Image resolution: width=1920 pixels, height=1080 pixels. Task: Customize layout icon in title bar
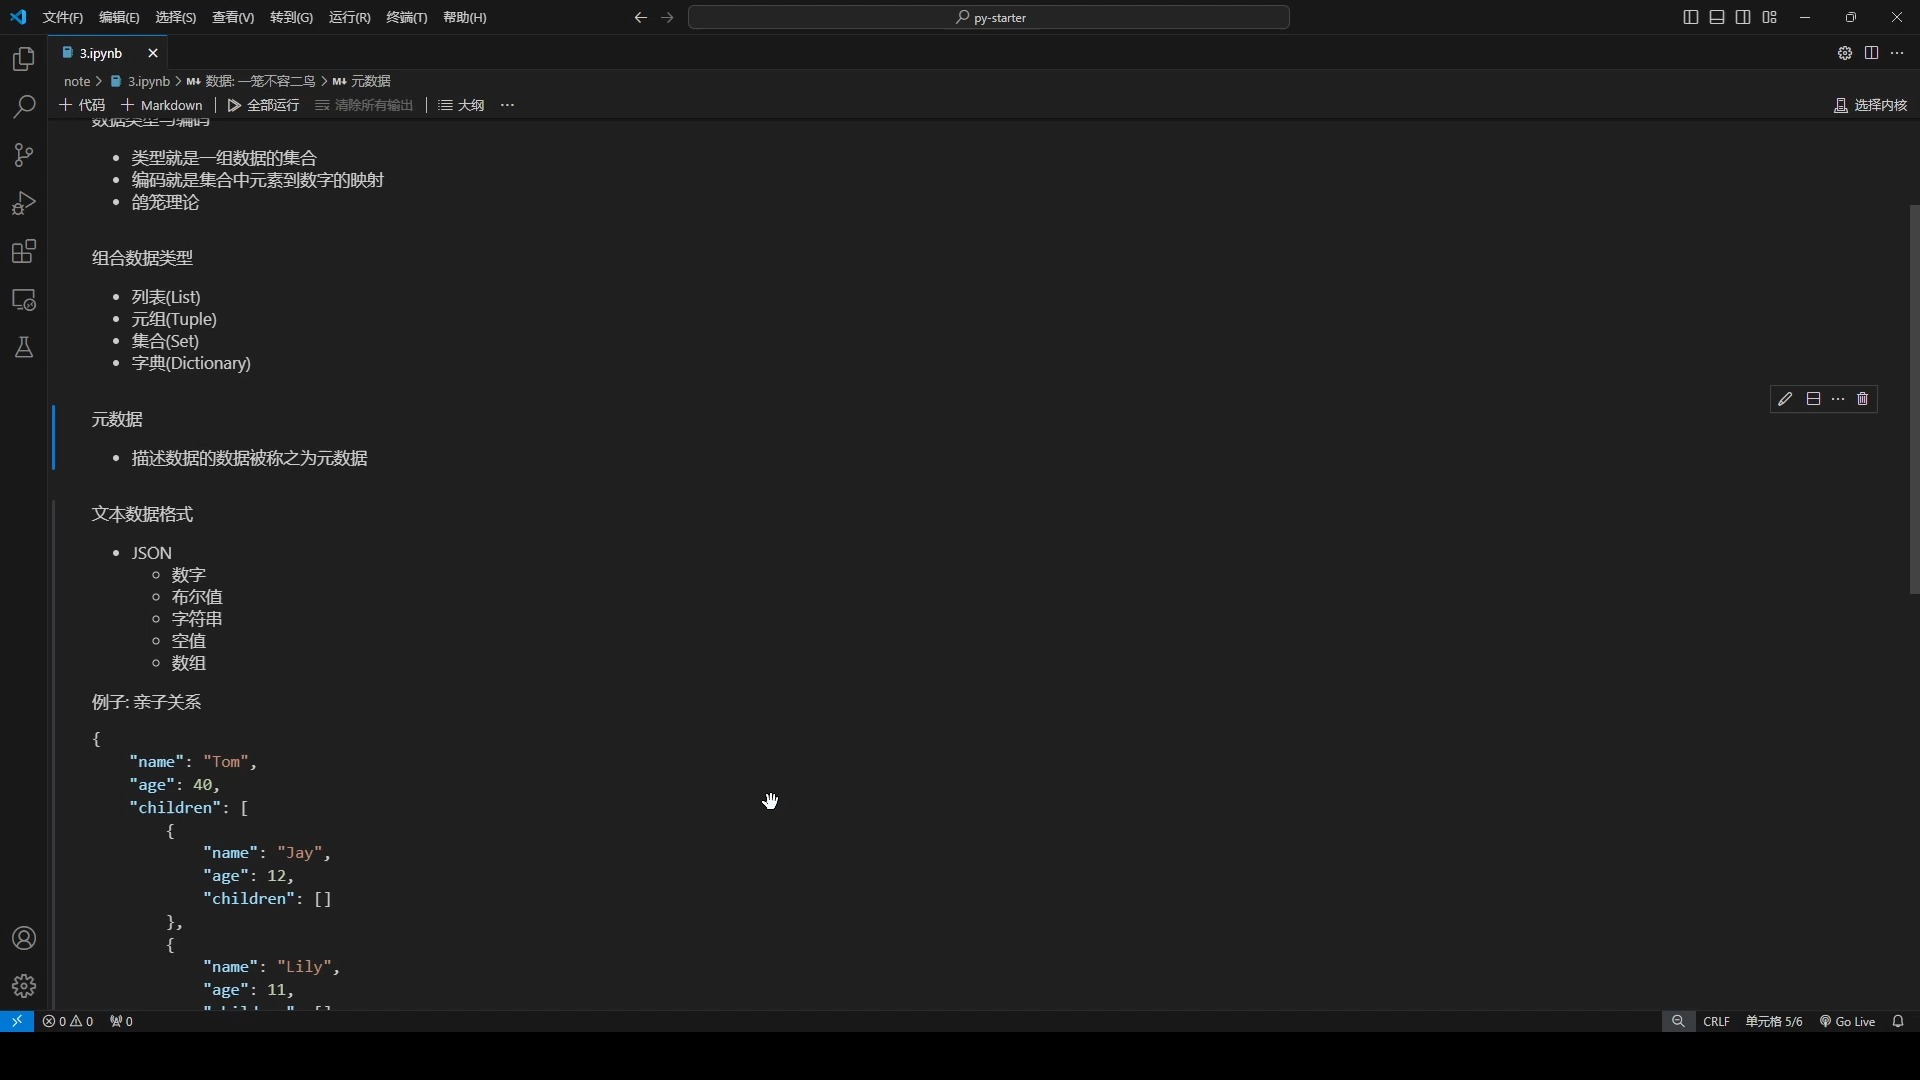coord(1770,17)
